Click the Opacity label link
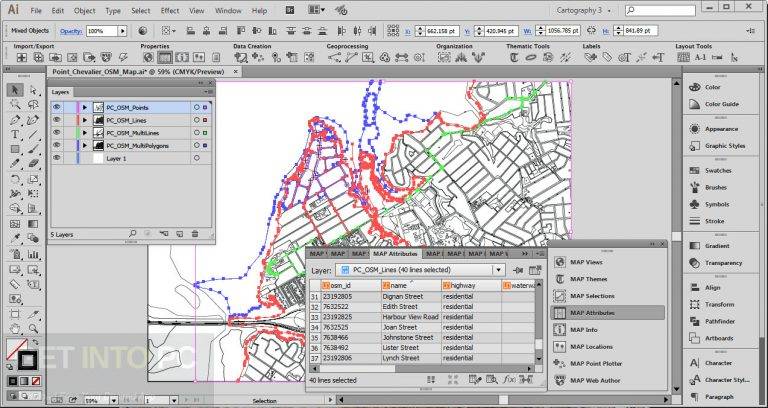The width and height of the screenshot is (768, 408). click(71, 31)
